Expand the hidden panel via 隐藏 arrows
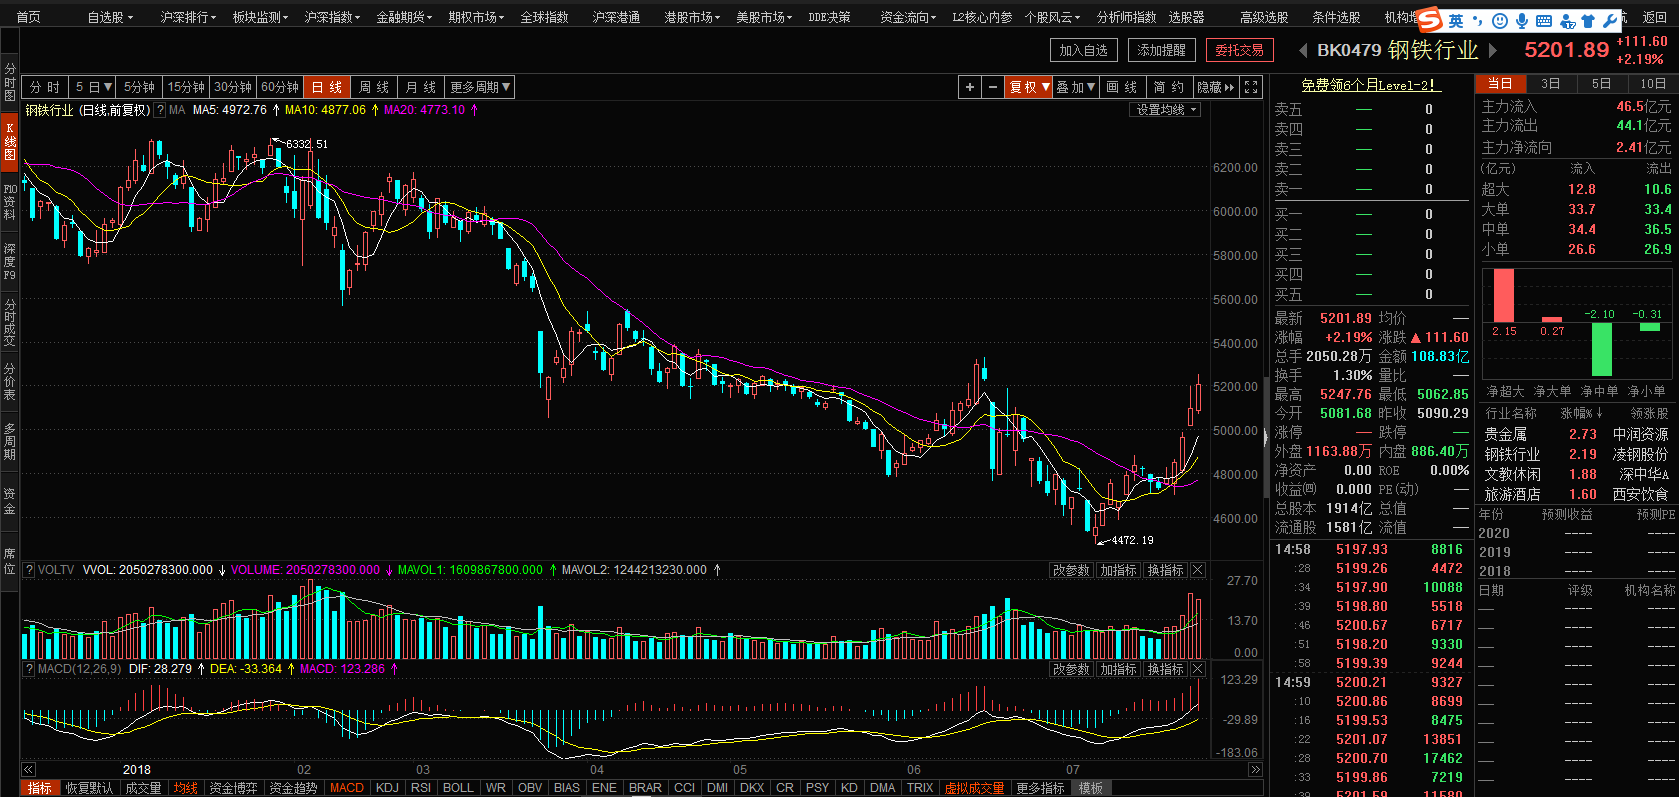The width and height of the screenshot is (1679, 797). tap(1216, 87)
